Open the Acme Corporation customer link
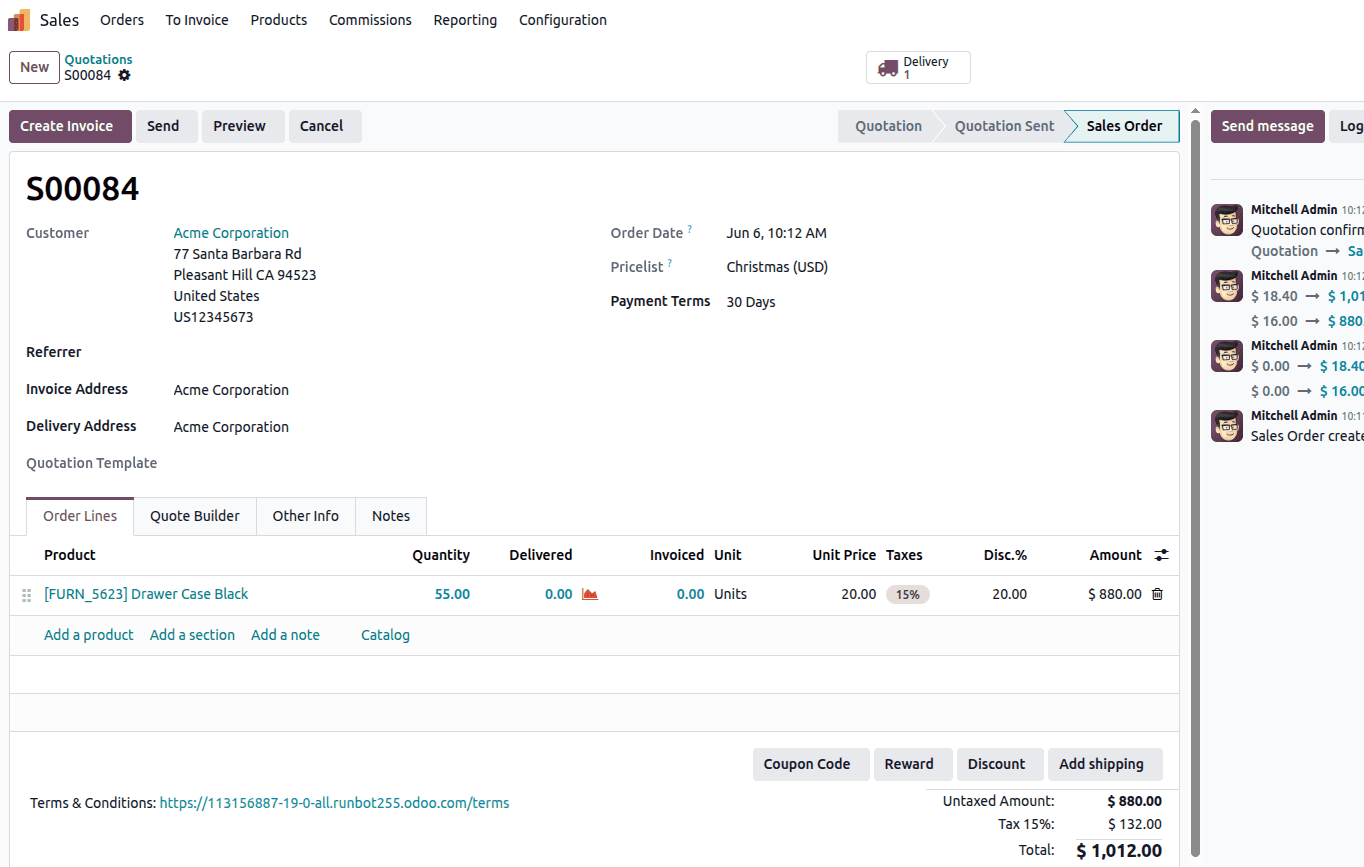Image resolution: width=1364 pixels, height=867 pixels. [x=231, y=233]
